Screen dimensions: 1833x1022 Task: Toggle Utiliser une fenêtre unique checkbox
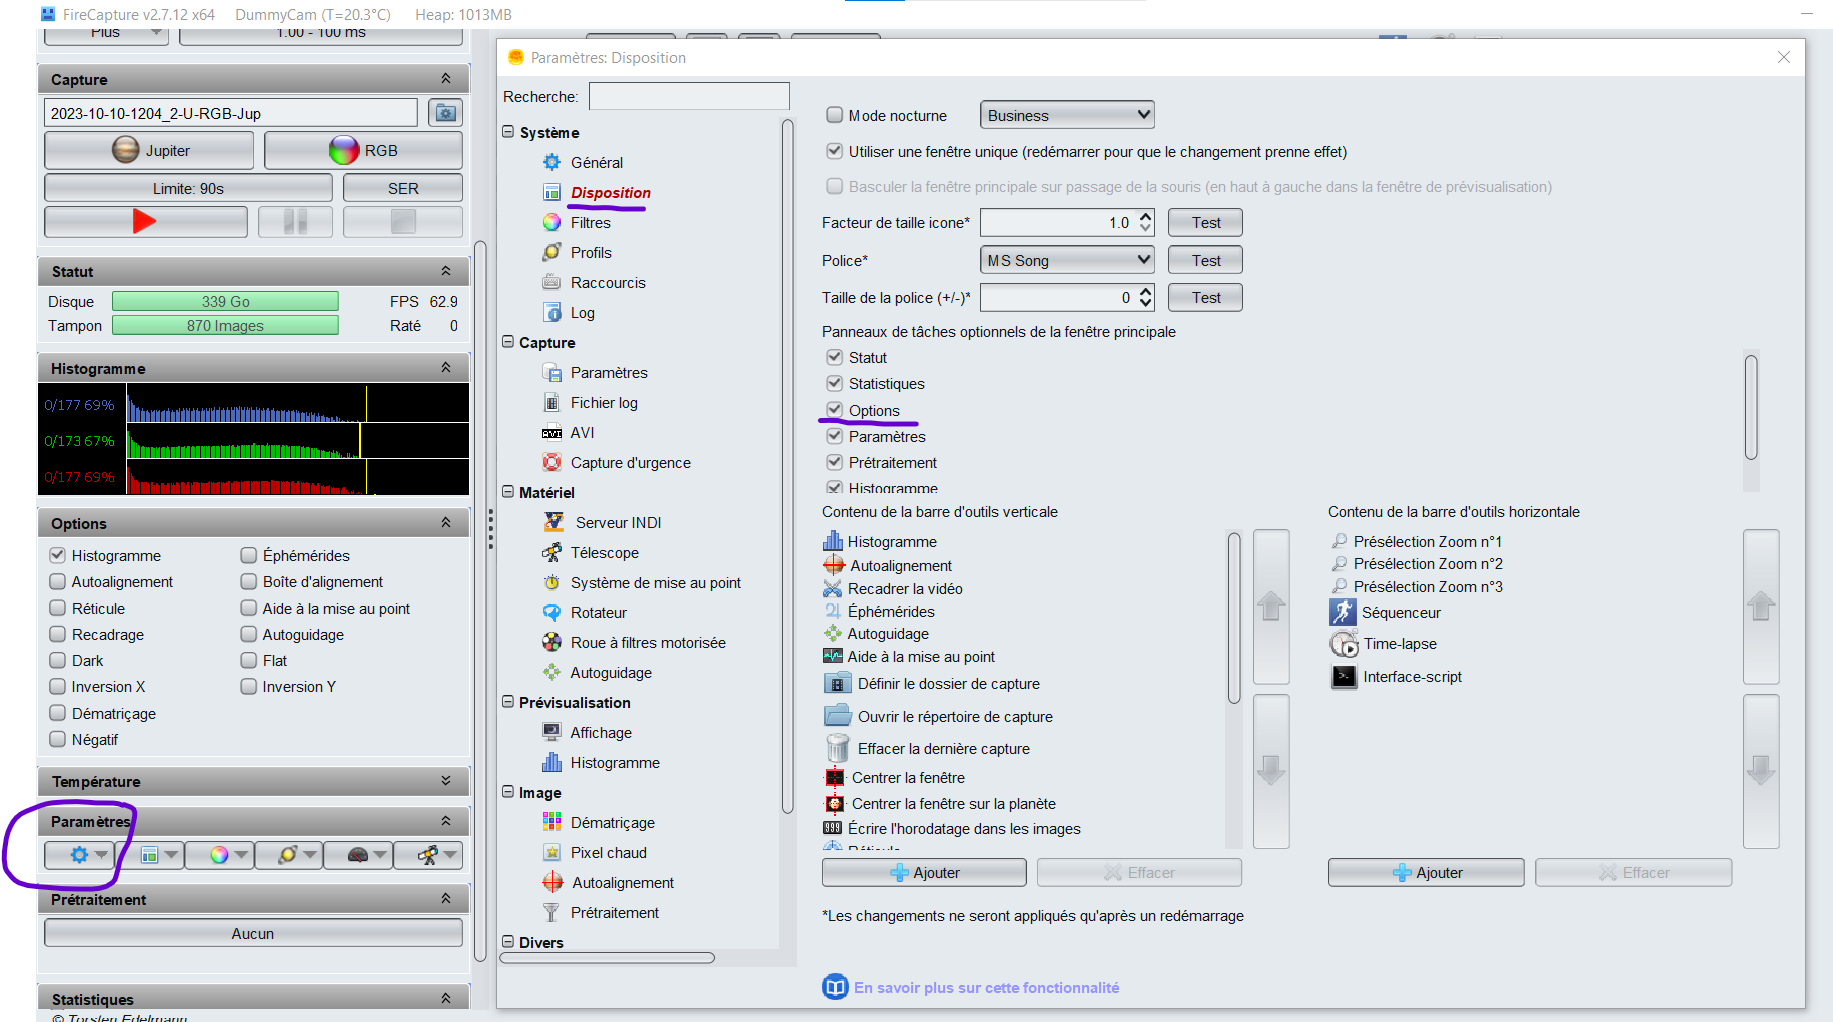(x=834, y=151)
